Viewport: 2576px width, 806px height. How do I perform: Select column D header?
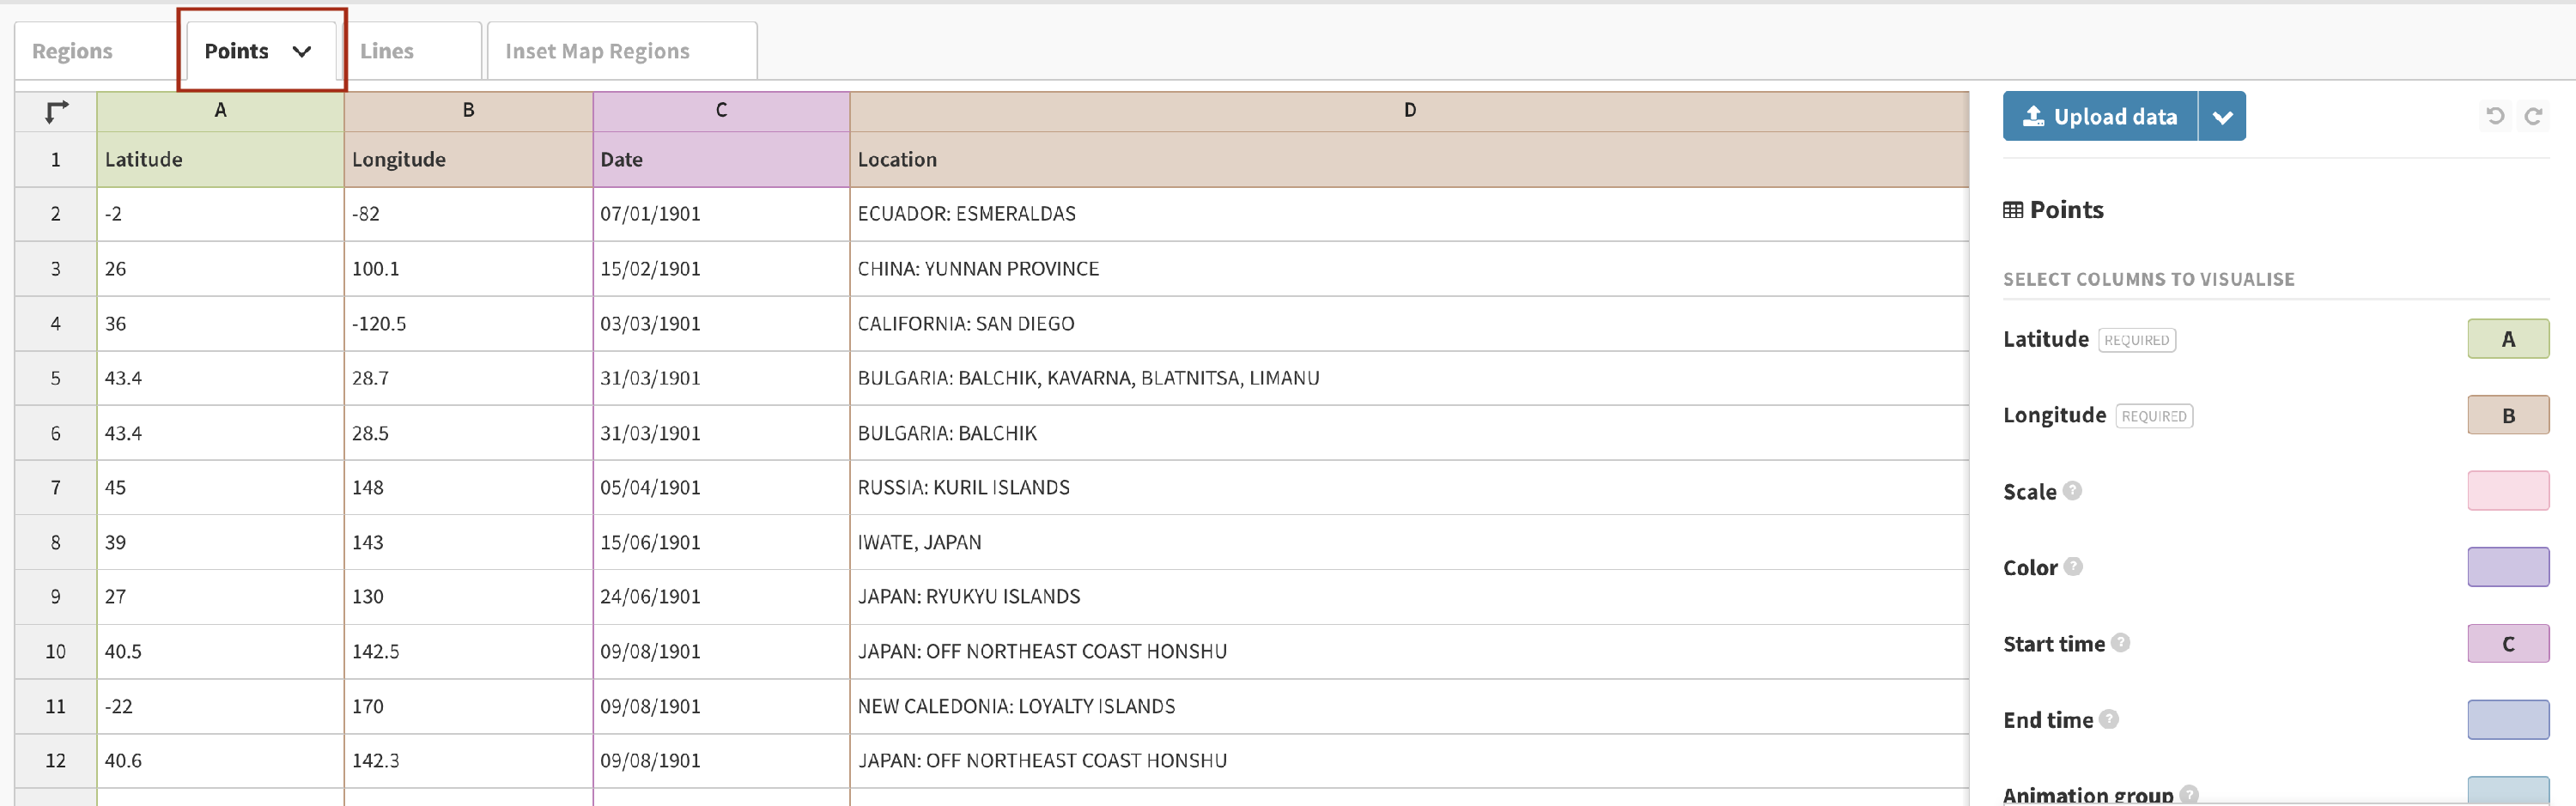click(x=1409, y=110)
